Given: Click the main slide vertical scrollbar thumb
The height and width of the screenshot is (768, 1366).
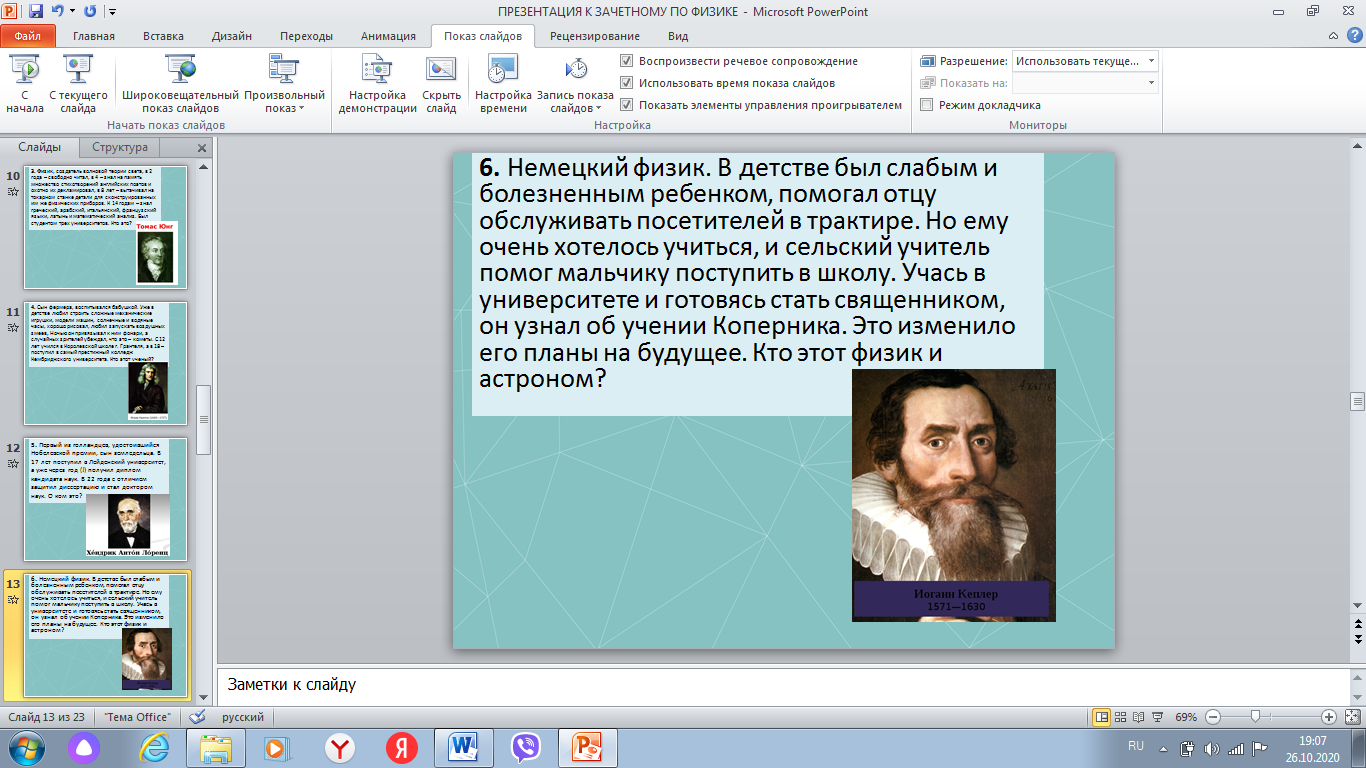Looking at the screenshot, I should [1357, 401].
